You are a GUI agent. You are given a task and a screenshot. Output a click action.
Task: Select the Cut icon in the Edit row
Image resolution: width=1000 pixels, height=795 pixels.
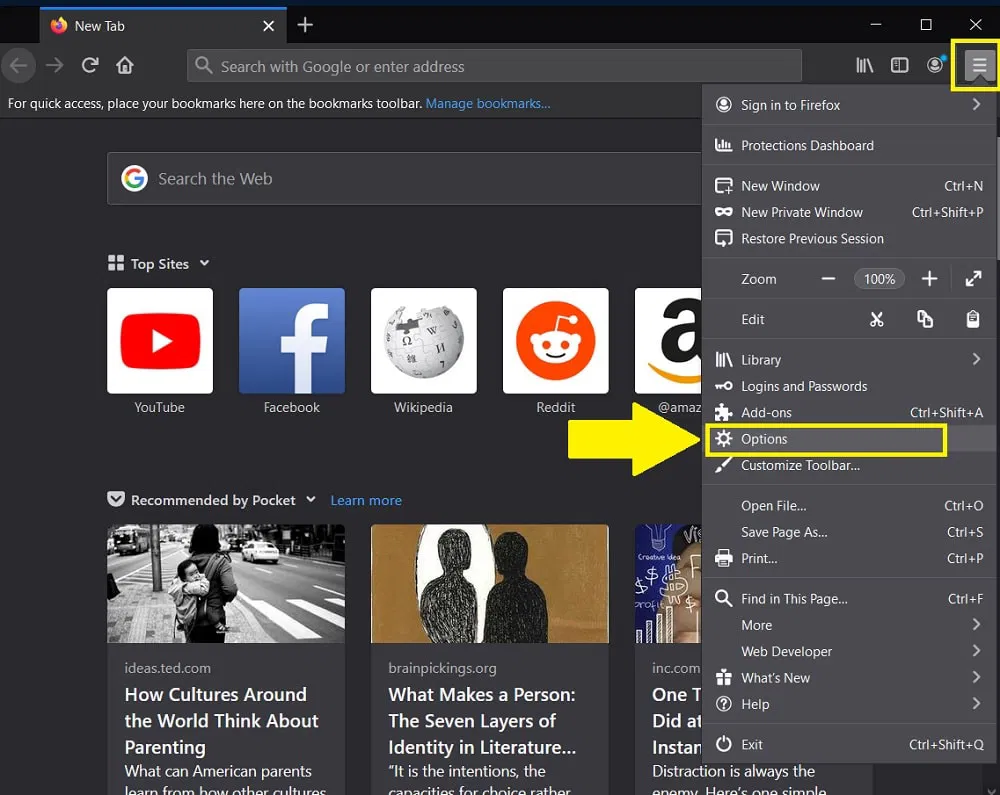point(877,319)
